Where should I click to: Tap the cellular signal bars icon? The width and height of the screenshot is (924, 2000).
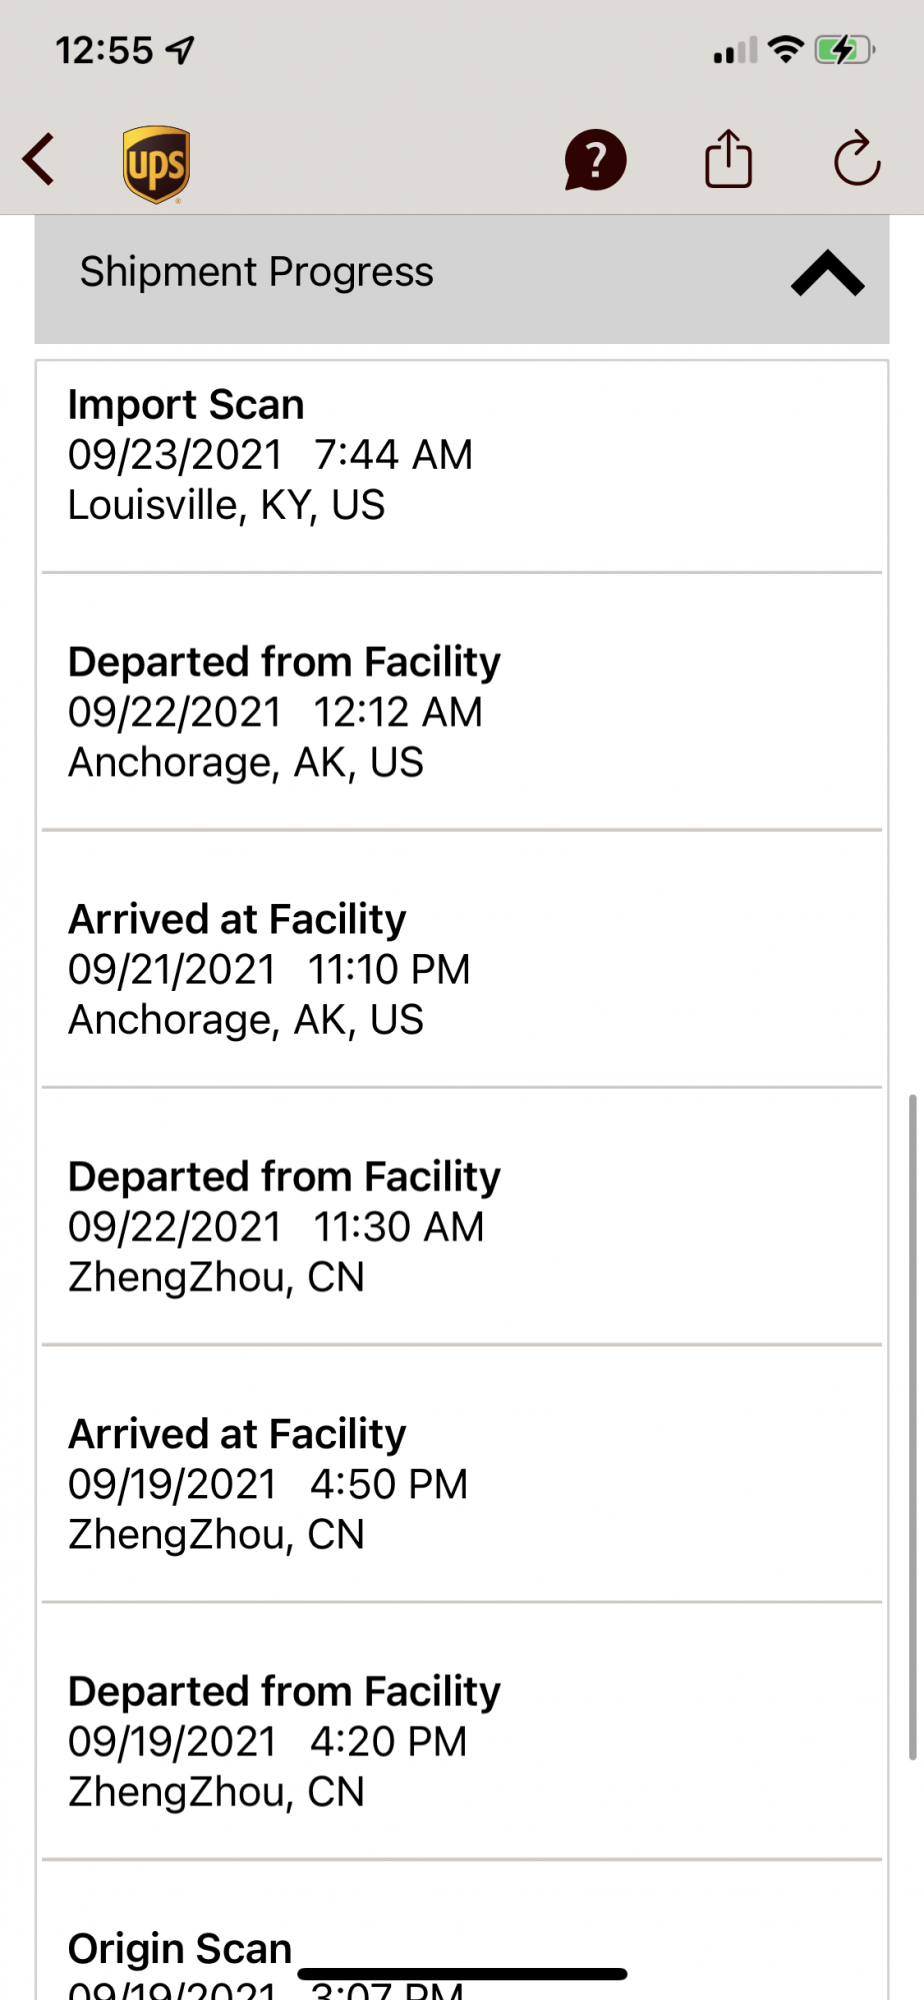click(x=735, y=51)
